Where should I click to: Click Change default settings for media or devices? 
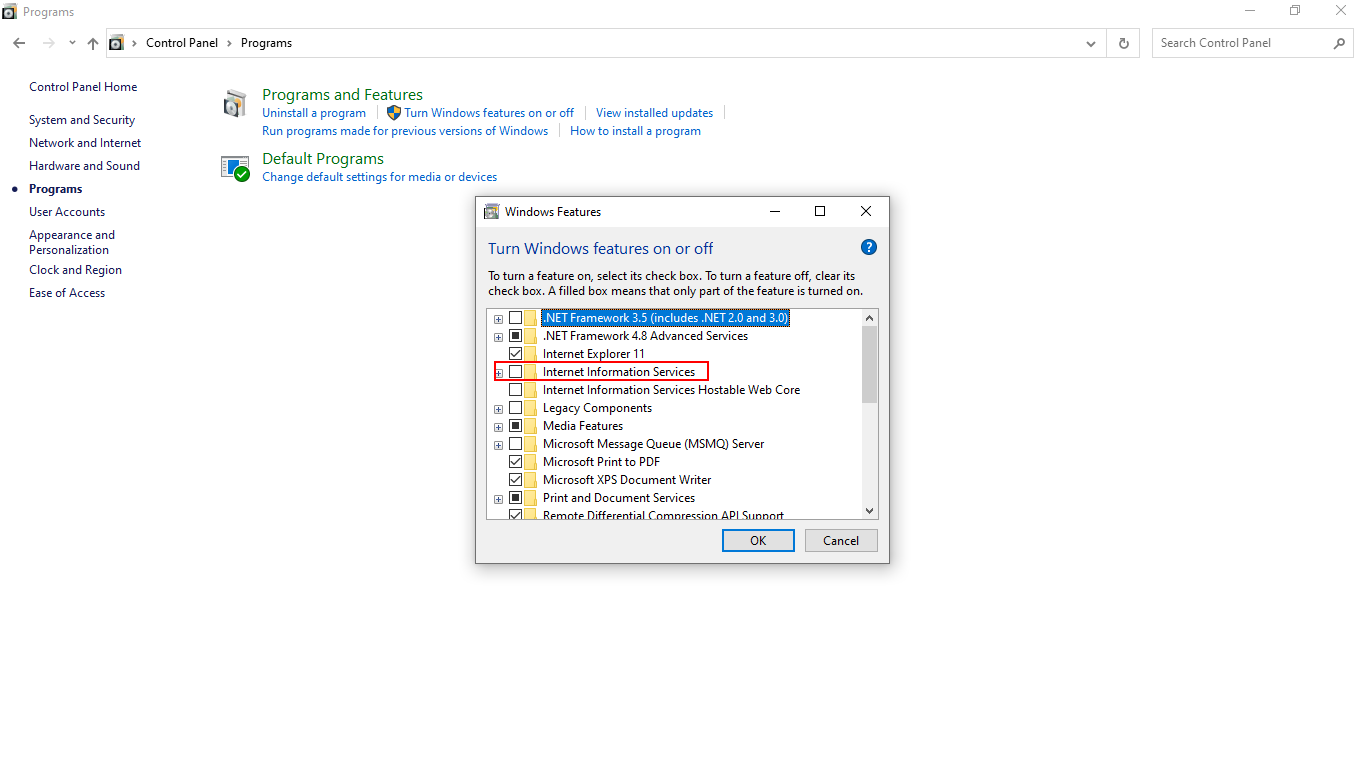tap(379, 177)
